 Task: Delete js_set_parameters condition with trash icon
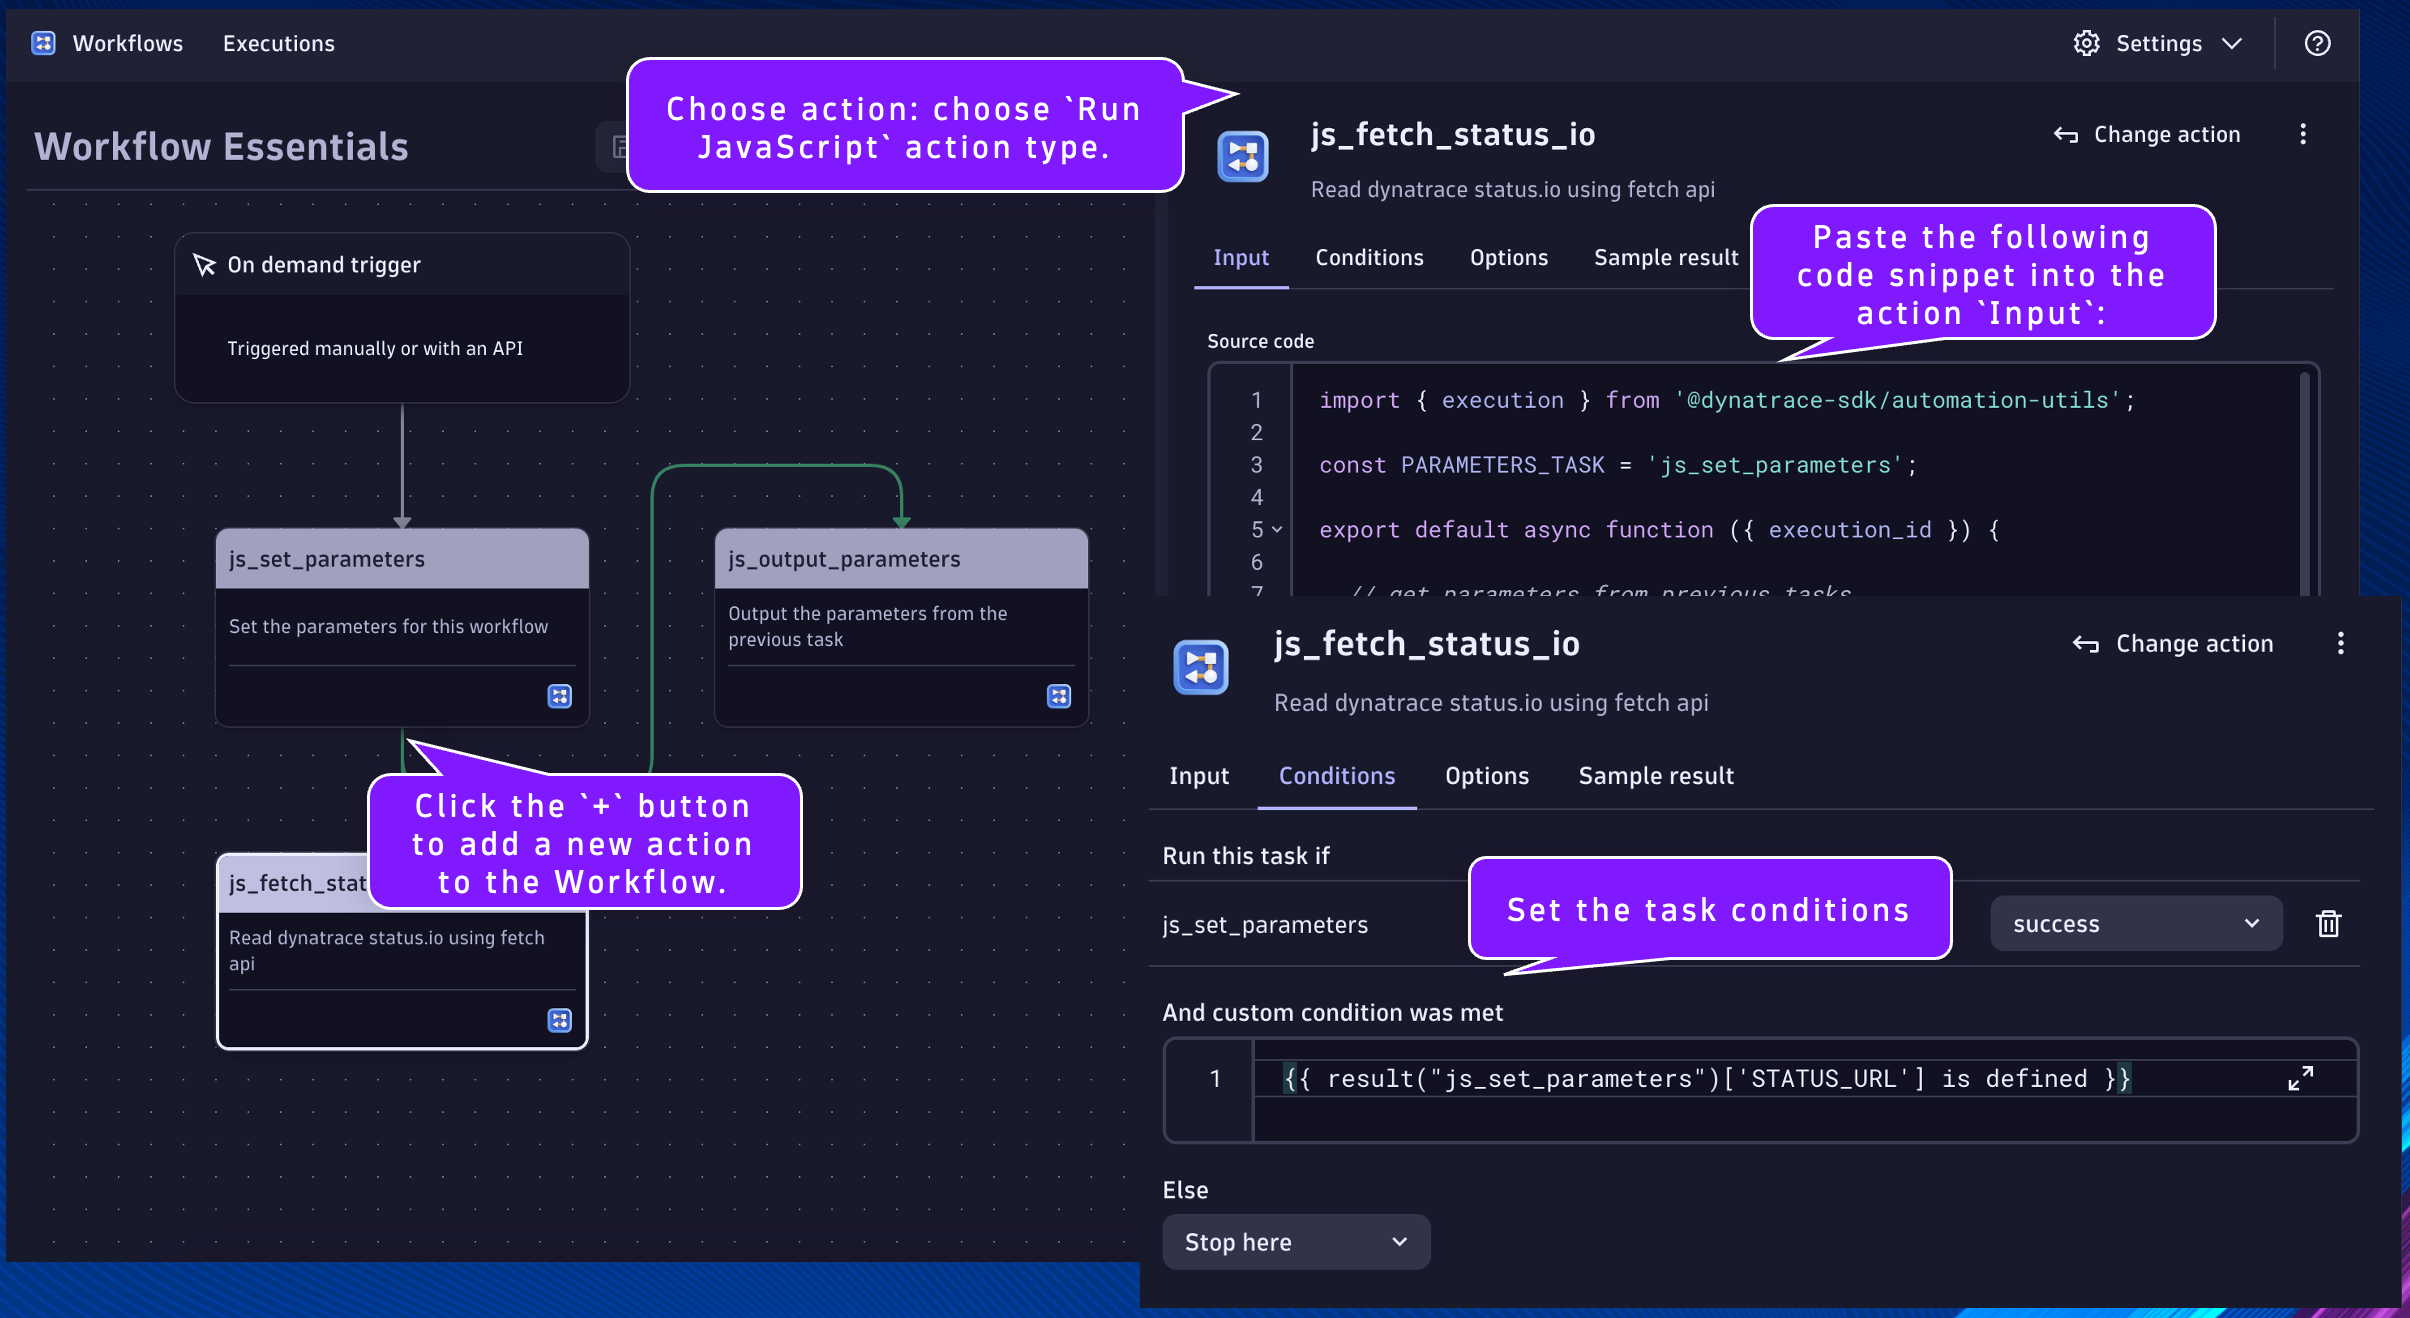click(2328, 924)
